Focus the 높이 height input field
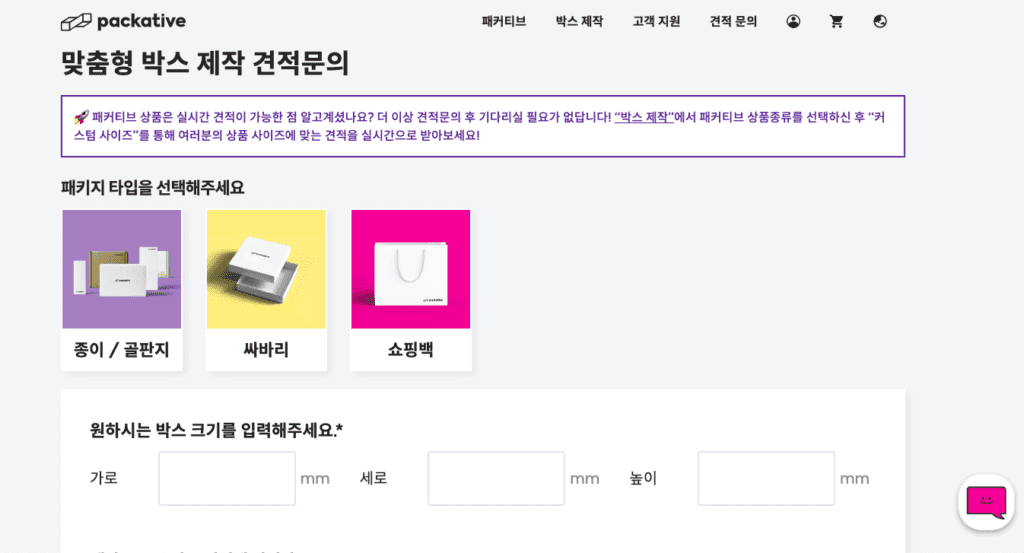The image size is (1024, 553). tap(766, 478)
